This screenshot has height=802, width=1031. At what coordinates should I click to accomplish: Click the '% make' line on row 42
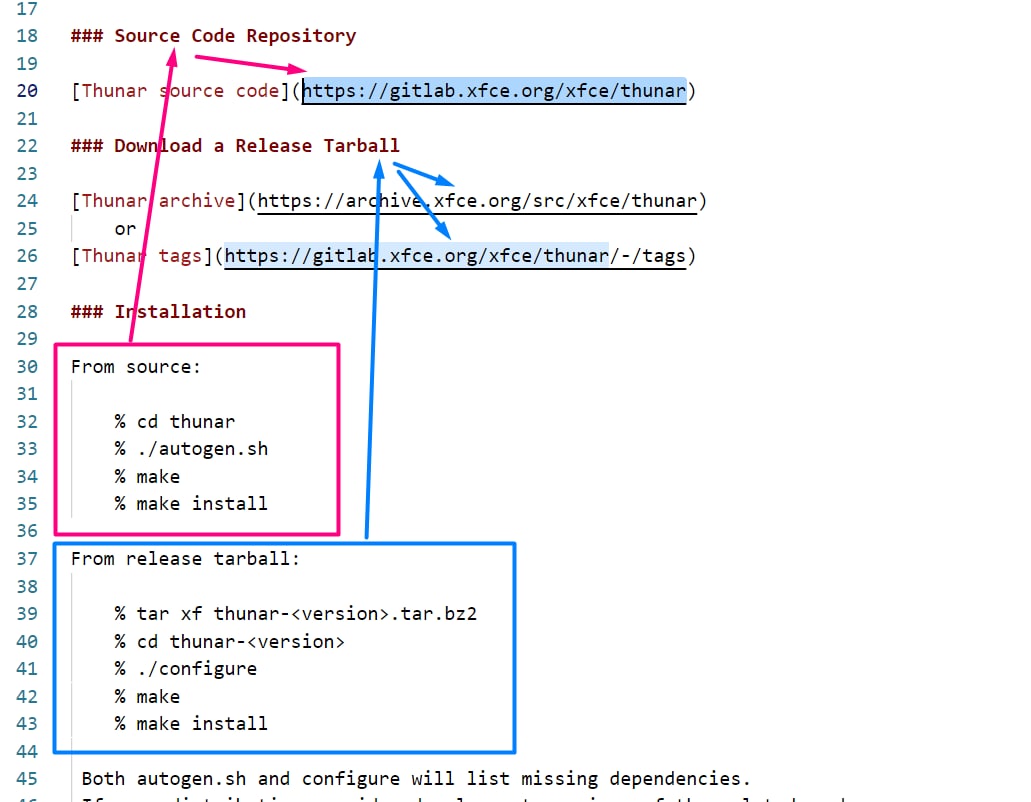147,697
